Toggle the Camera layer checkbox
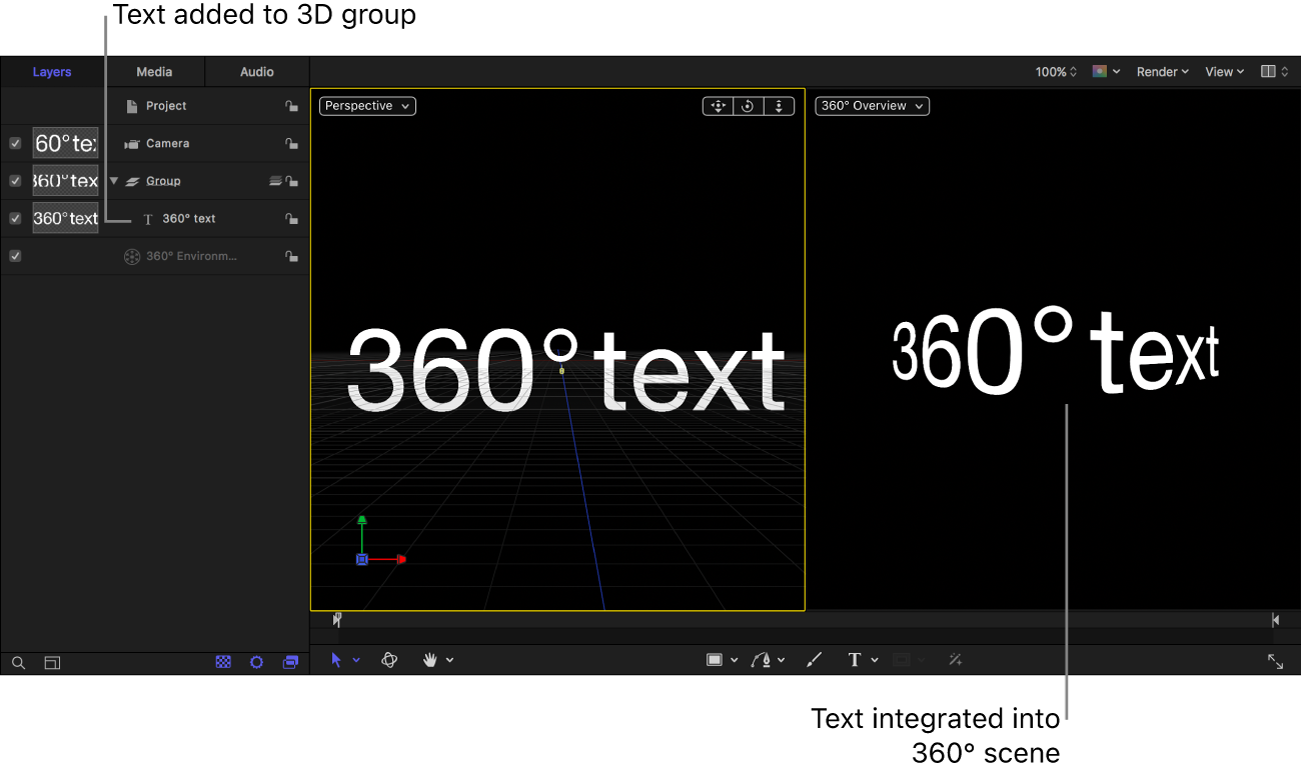Image resolution: width=1302 pixels, height=772 pixels. click(x=15, y=143)
